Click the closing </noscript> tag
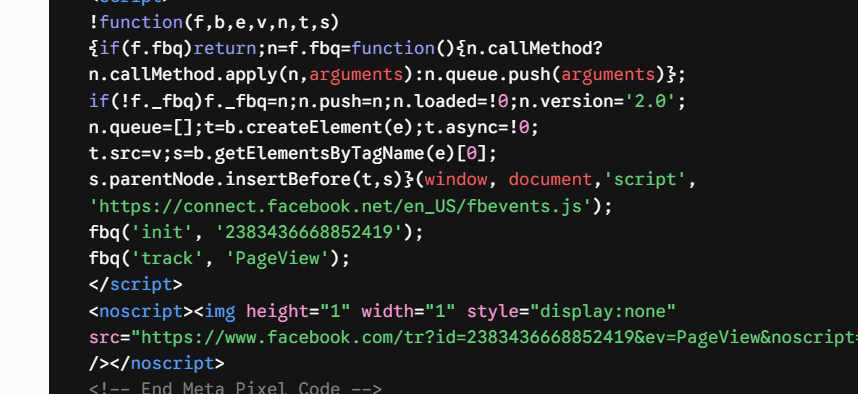 point(167,364)
